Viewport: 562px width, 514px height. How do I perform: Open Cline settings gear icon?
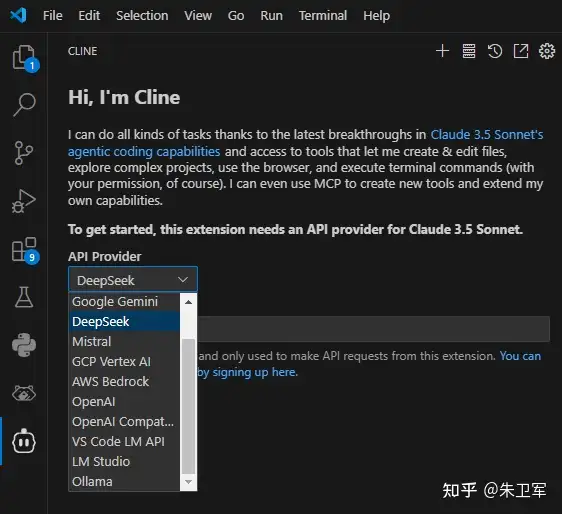click(547, 51)
